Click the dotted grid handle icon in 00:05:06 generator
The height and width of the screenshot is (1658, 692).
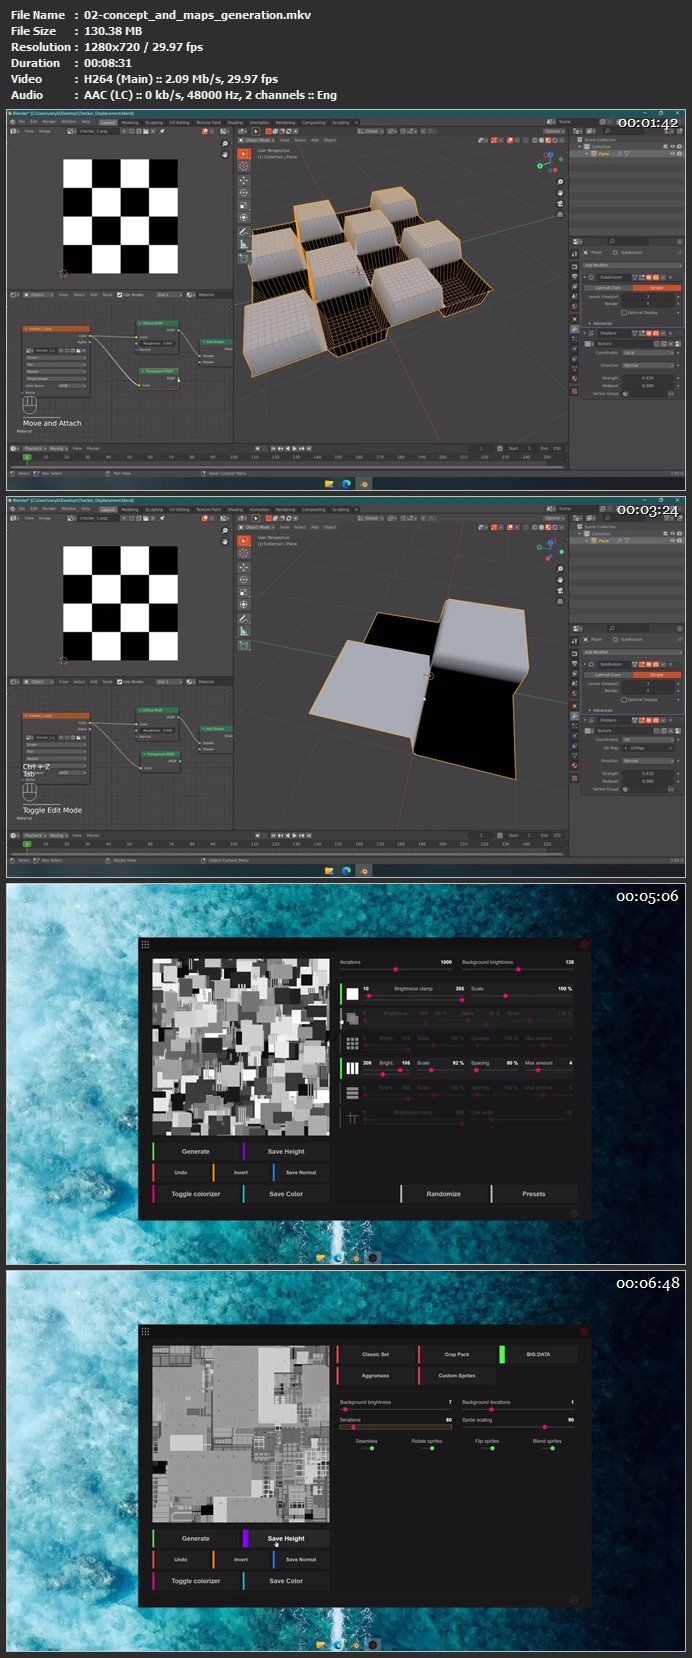(x=145, y=944)
